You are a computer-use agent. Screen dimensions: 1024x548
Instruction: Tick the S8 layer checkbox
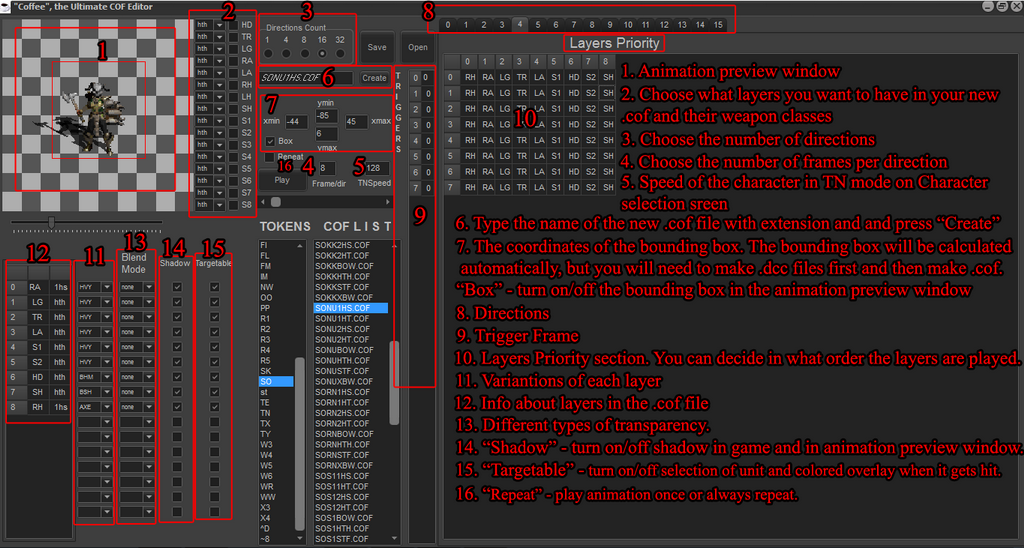click(x=233, y=204)
